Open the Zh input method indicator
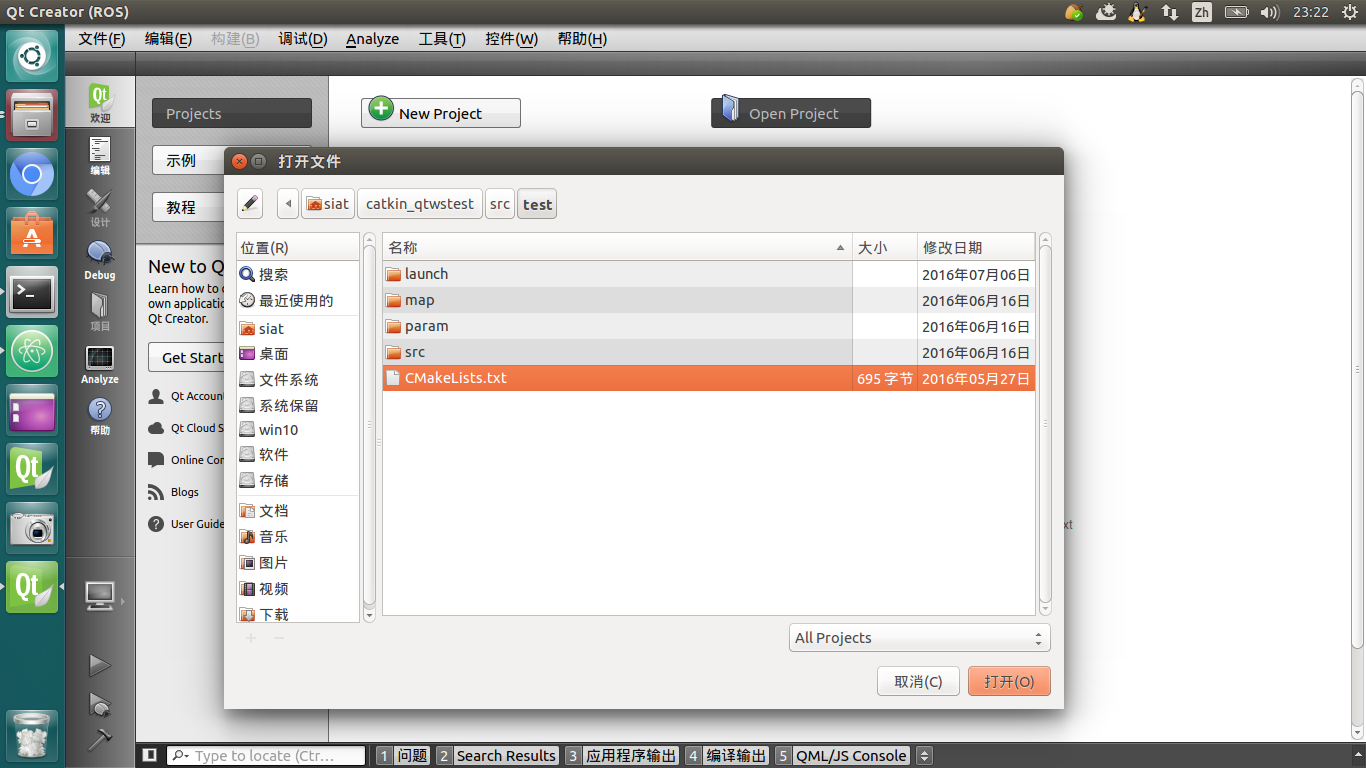This screenshot has height=768, width=1366. pyautogui.click(x=1202, y=12)
